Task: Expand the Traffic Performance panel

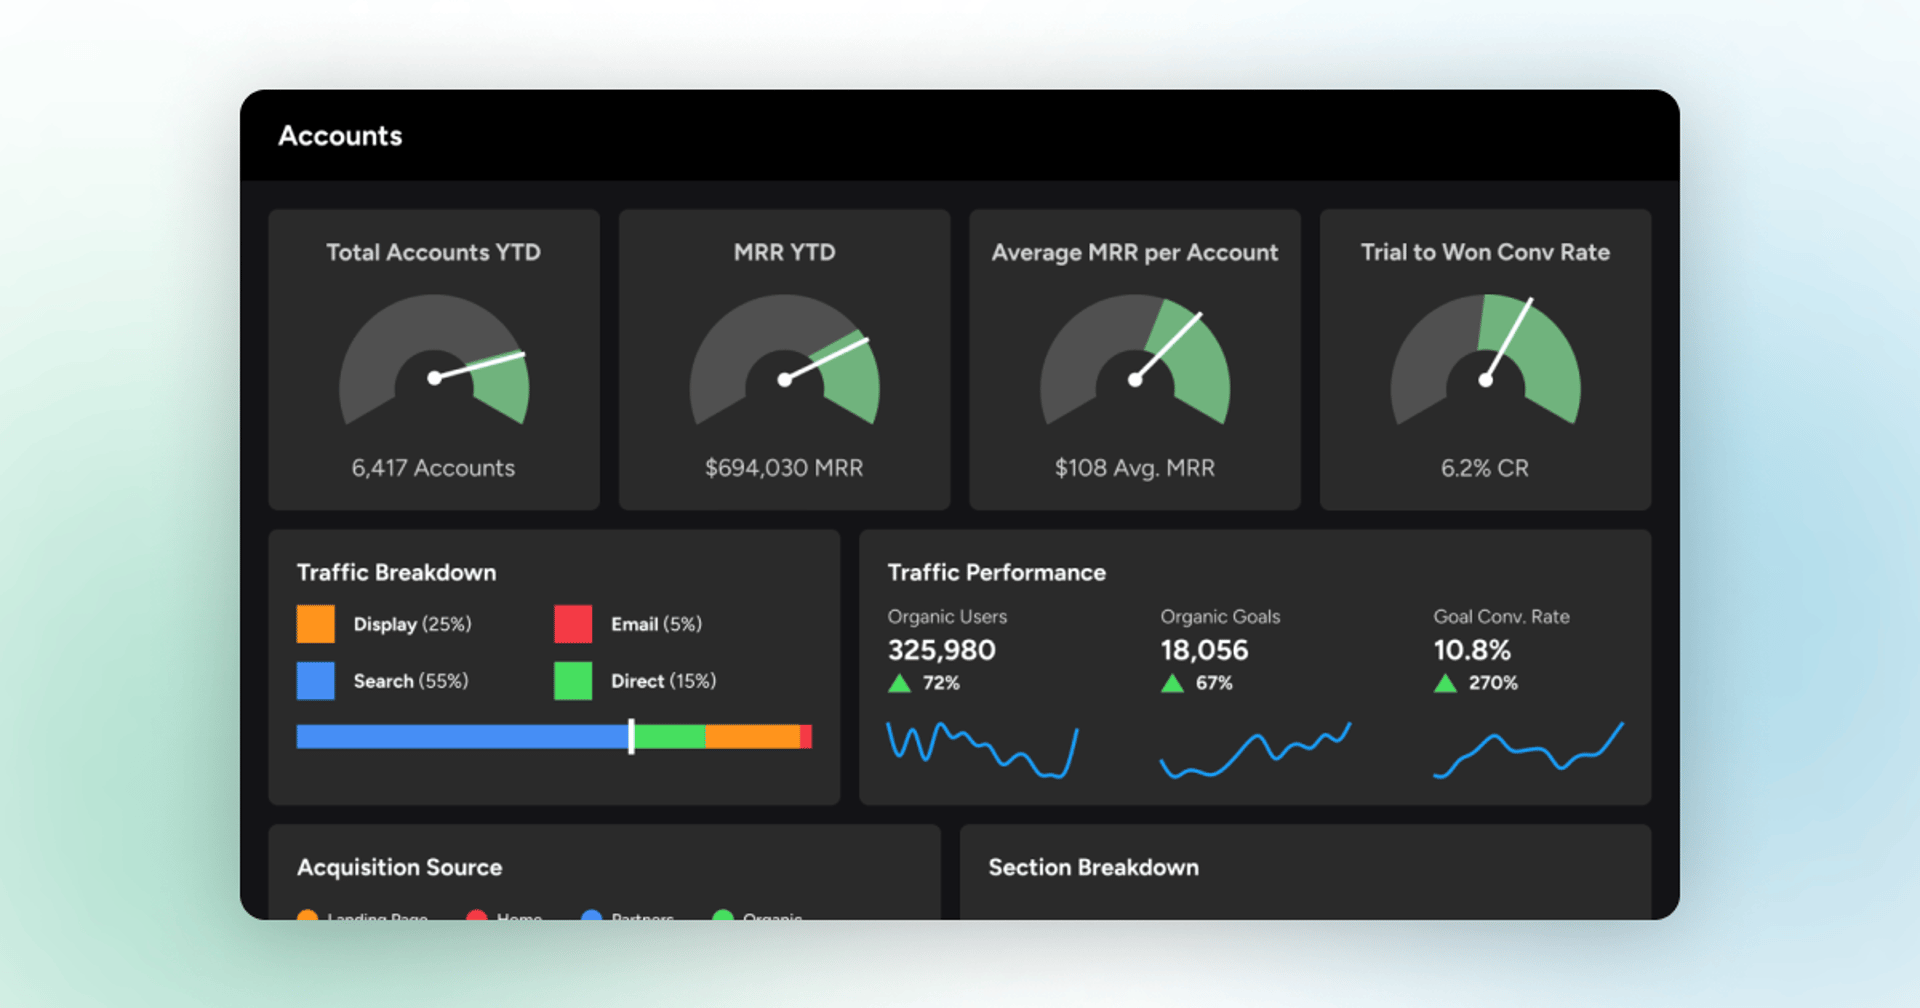Action: click(x=996, y=572)
